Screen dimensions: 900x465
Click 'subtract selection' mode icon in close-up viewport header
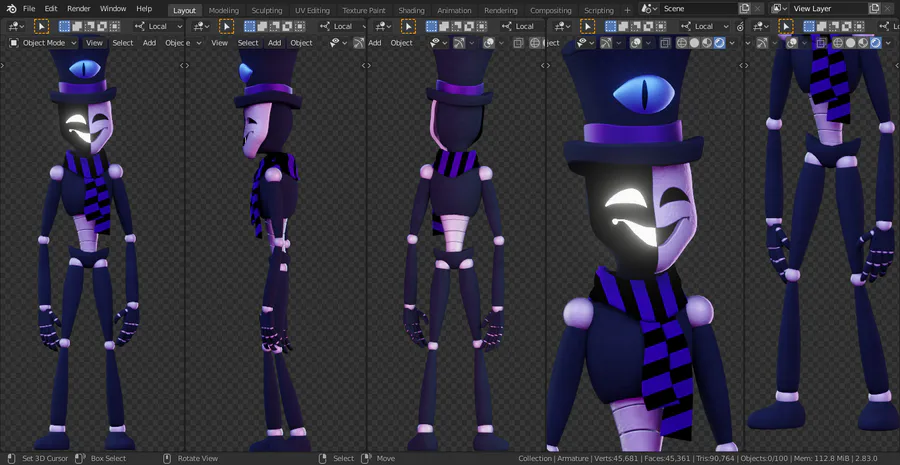636,26
